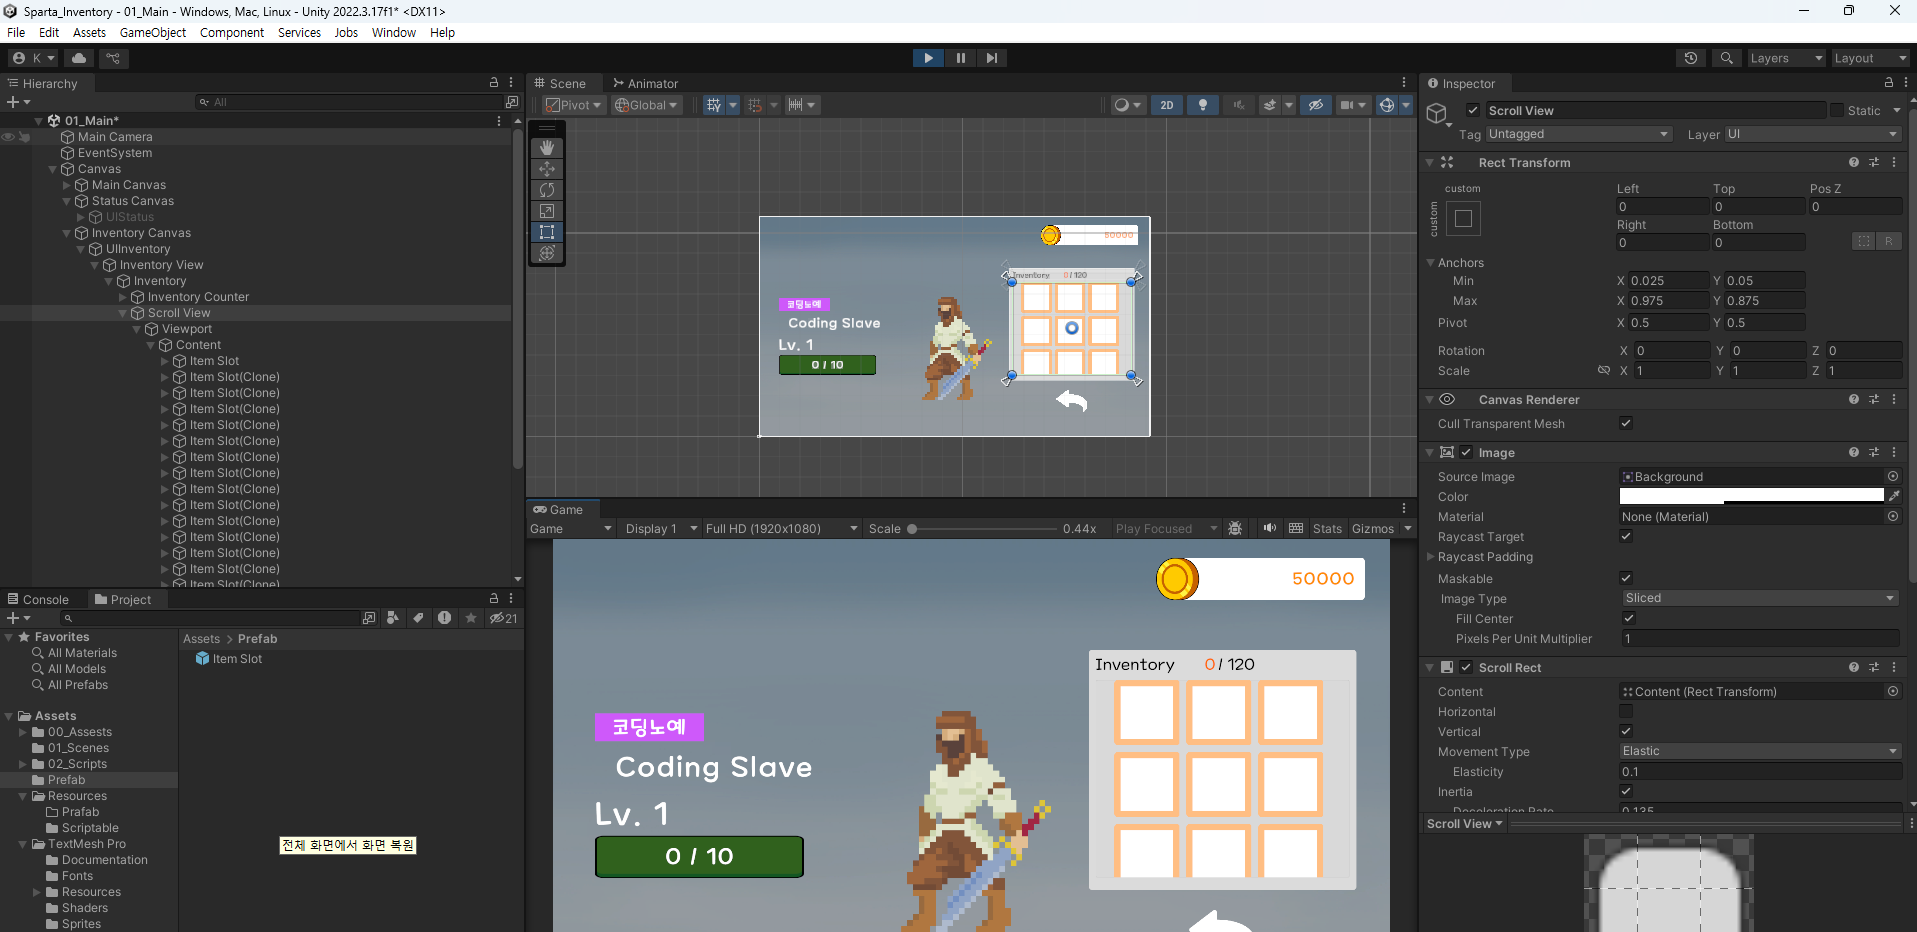This screenshot has width=1917, height=932.
Task: Lock the Inspector panel
Action: 1889,83
